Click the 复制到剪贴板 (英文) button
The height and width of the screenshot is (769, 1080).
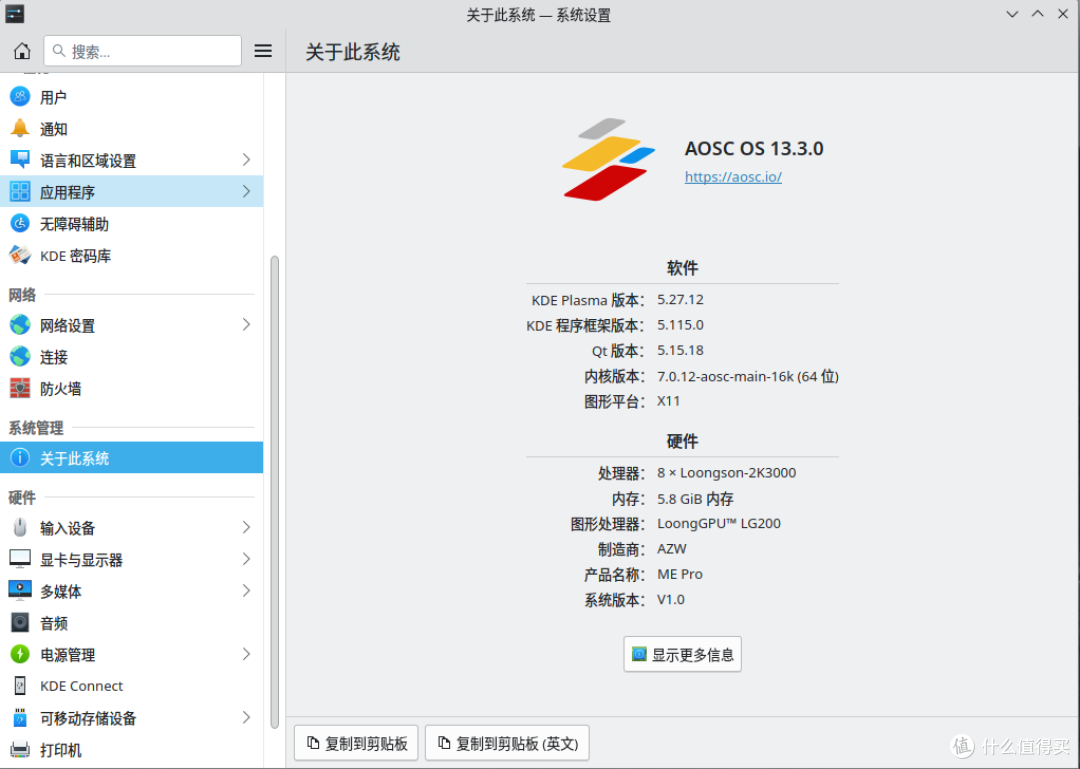coord(507,743)
